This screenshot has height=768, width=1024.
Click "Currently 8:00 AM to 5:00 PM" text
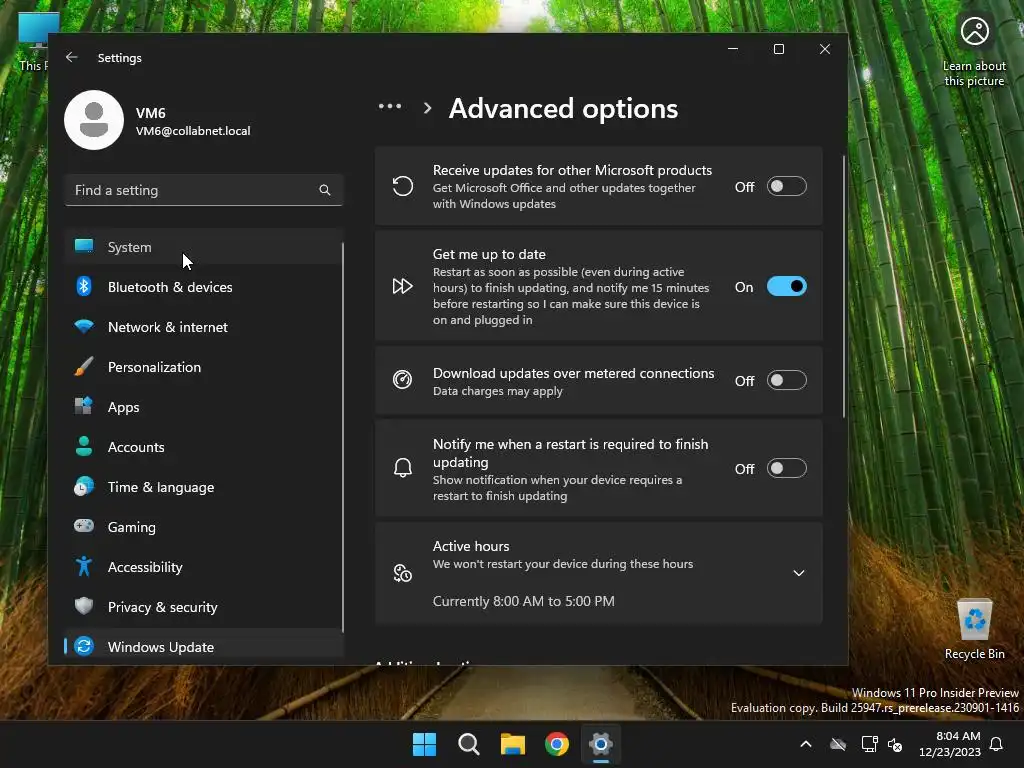click(x=524, y=601)
